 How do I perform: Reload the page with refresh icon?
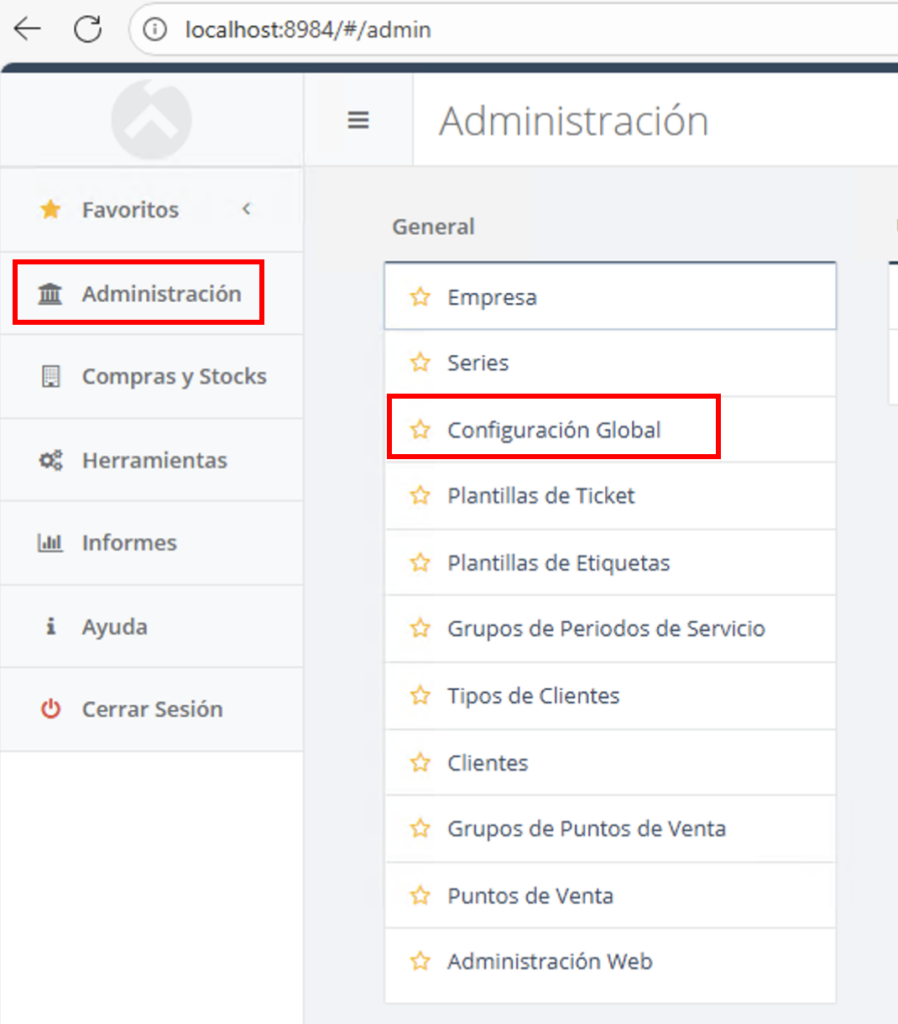[88, 29]
